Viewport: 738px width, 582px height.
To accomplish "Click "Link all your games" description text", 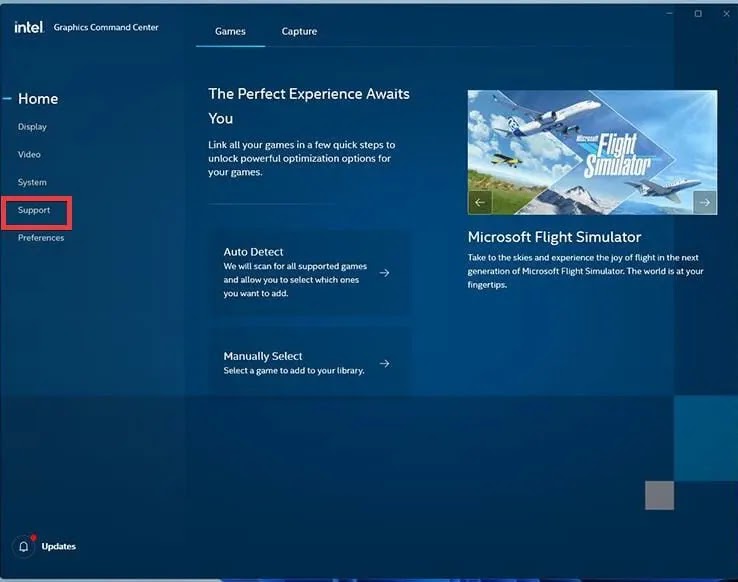I will [302, 159].
